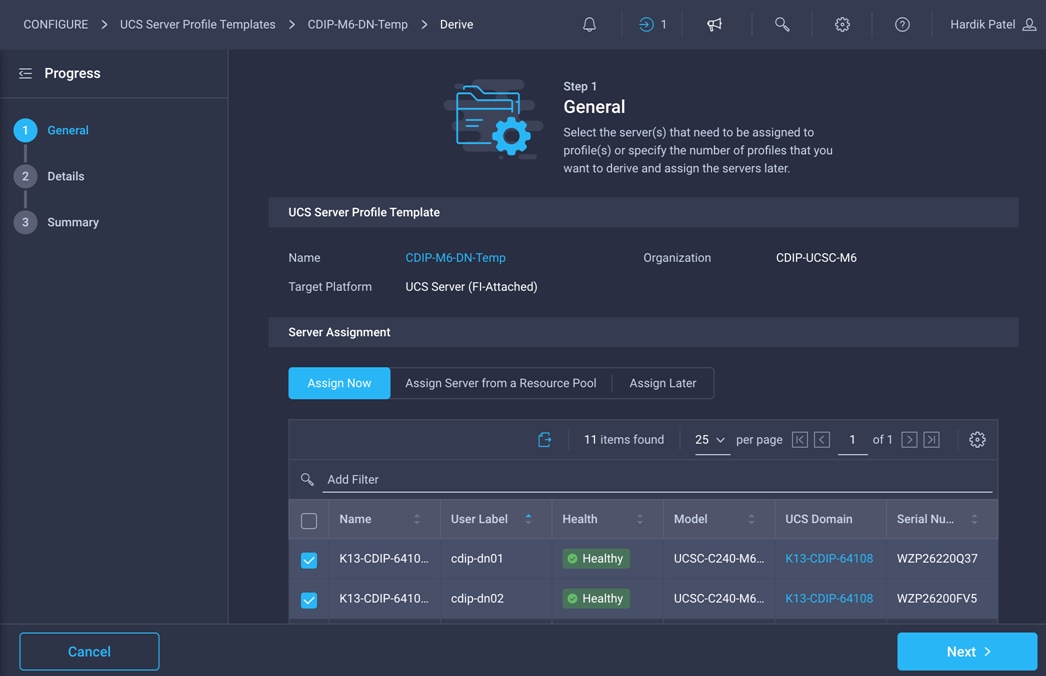Click the Healthy badge for cdip-dn02
1046x676 pixels.
click(596, 599)
